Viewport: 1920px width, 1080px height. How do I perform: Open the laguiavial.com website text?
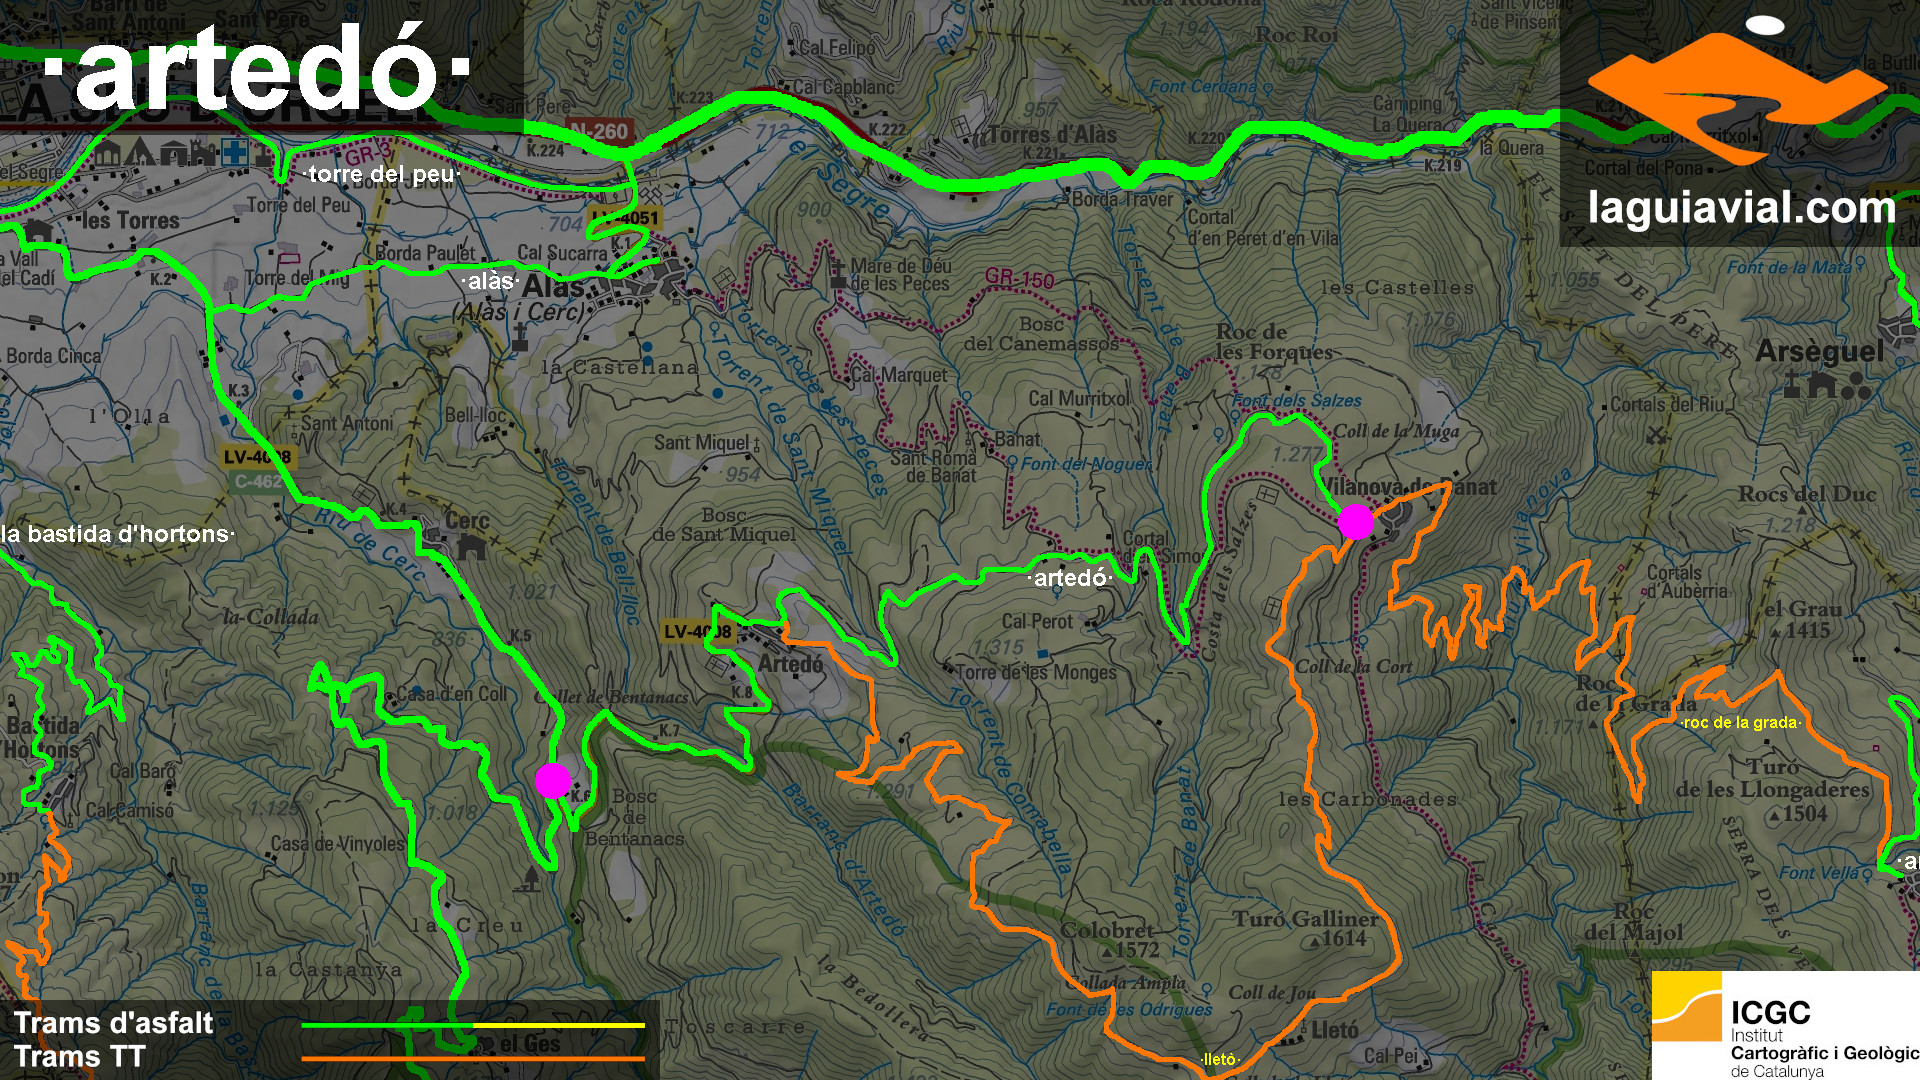click(x=1741, y=208)
